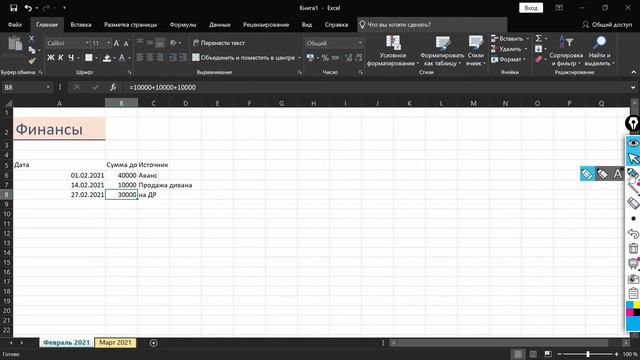Toggle bold Ж formatting
The image size is (640, 360).
click(x=51, y=58)
